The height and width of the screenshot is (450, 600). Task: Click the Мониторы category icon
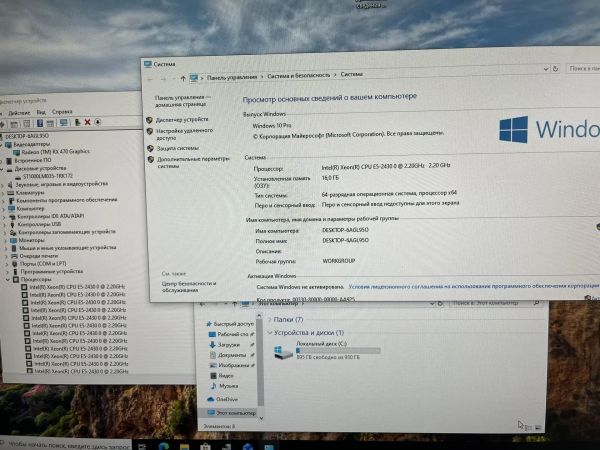(13, 240)
